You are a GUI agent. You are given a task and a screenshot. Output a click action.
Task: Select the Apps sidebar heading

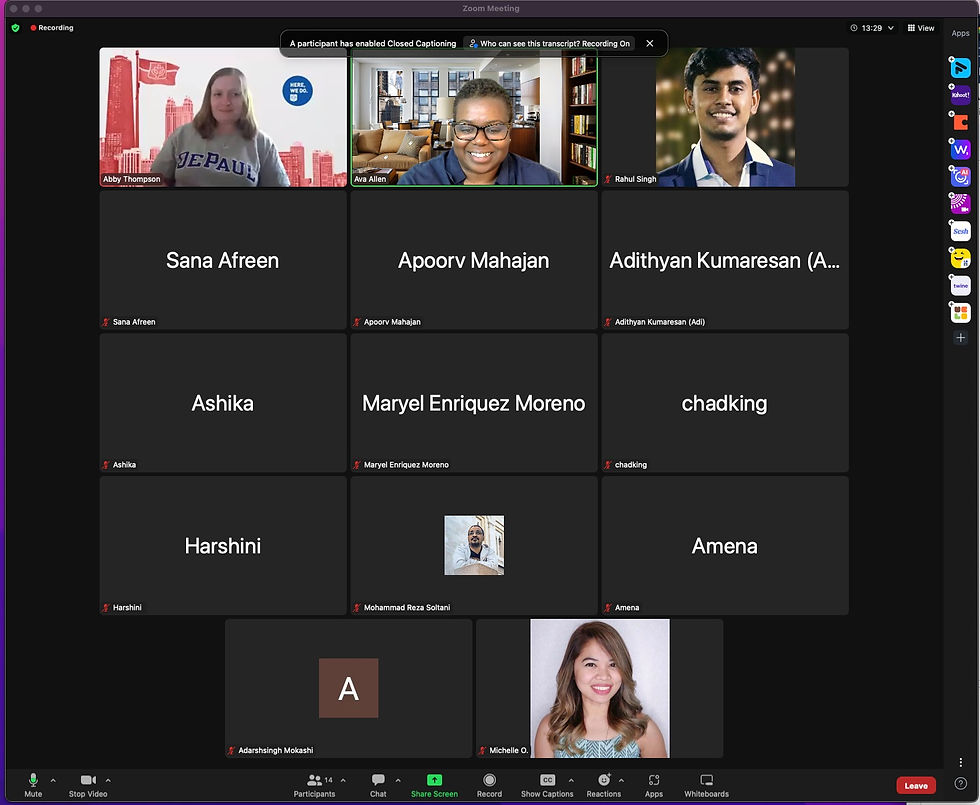point(960,33)
